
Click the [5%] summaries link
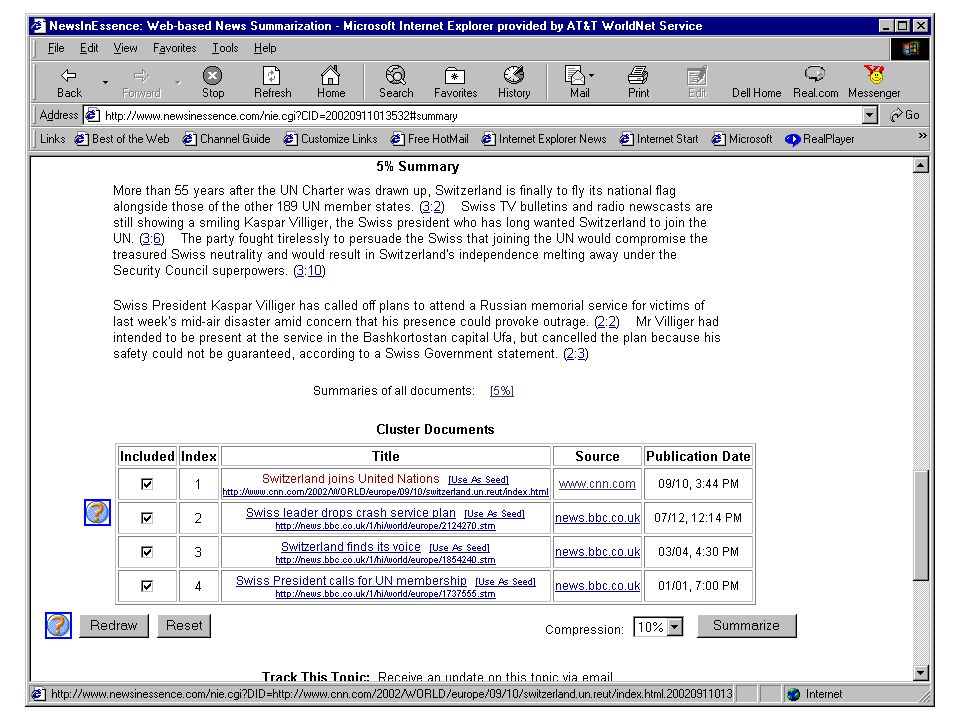click(x=501, y=391)
